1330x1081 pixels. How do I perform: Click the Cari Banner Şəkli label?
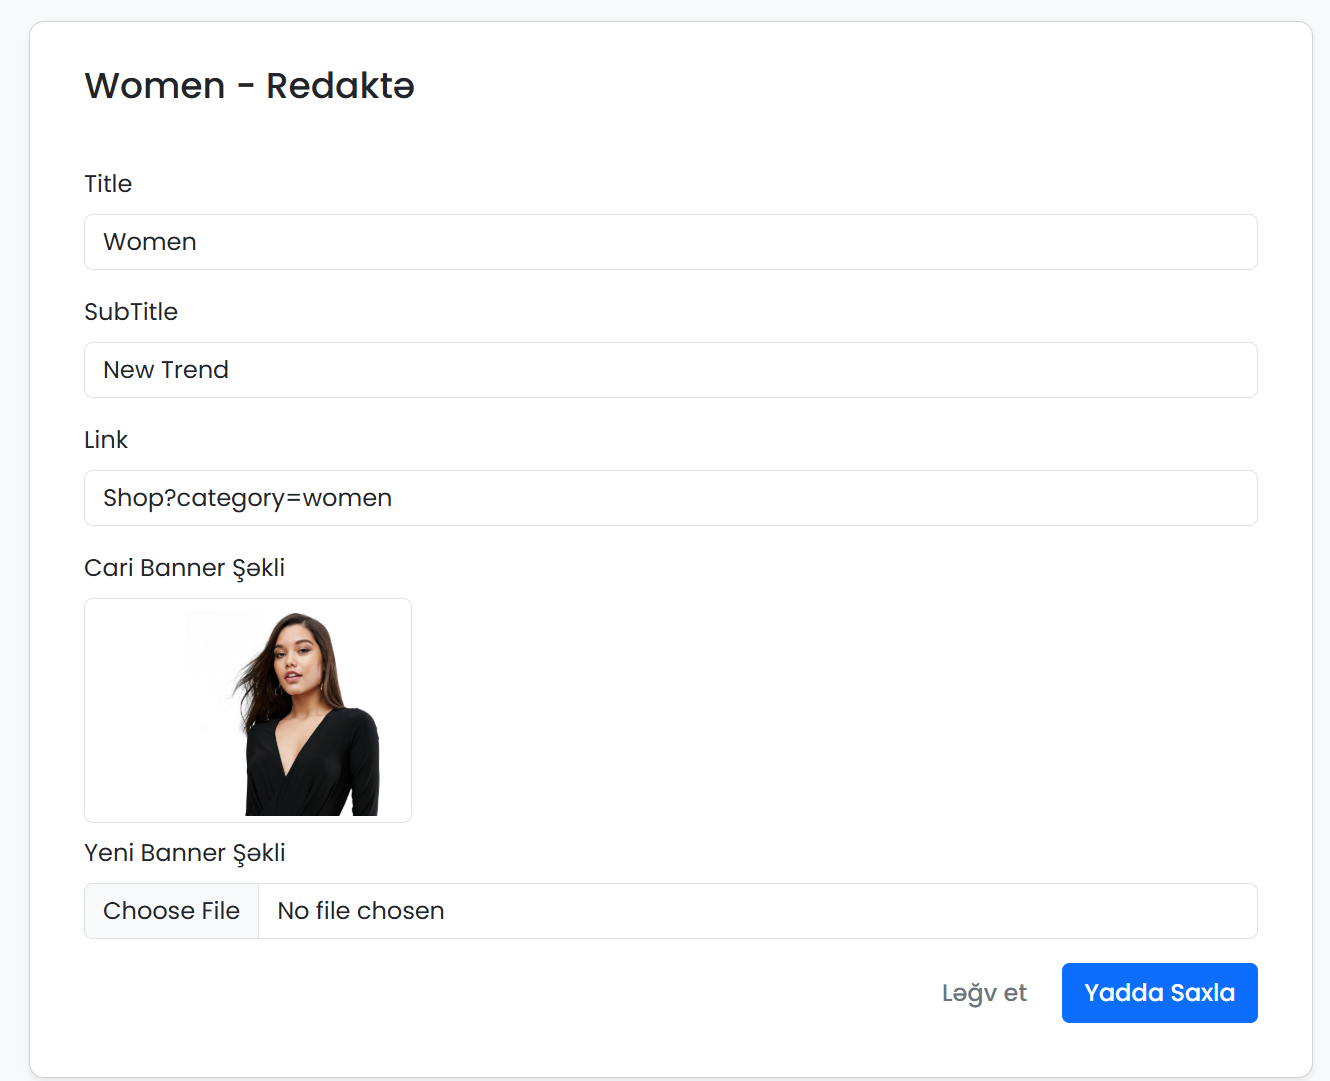tap(185, 568)
